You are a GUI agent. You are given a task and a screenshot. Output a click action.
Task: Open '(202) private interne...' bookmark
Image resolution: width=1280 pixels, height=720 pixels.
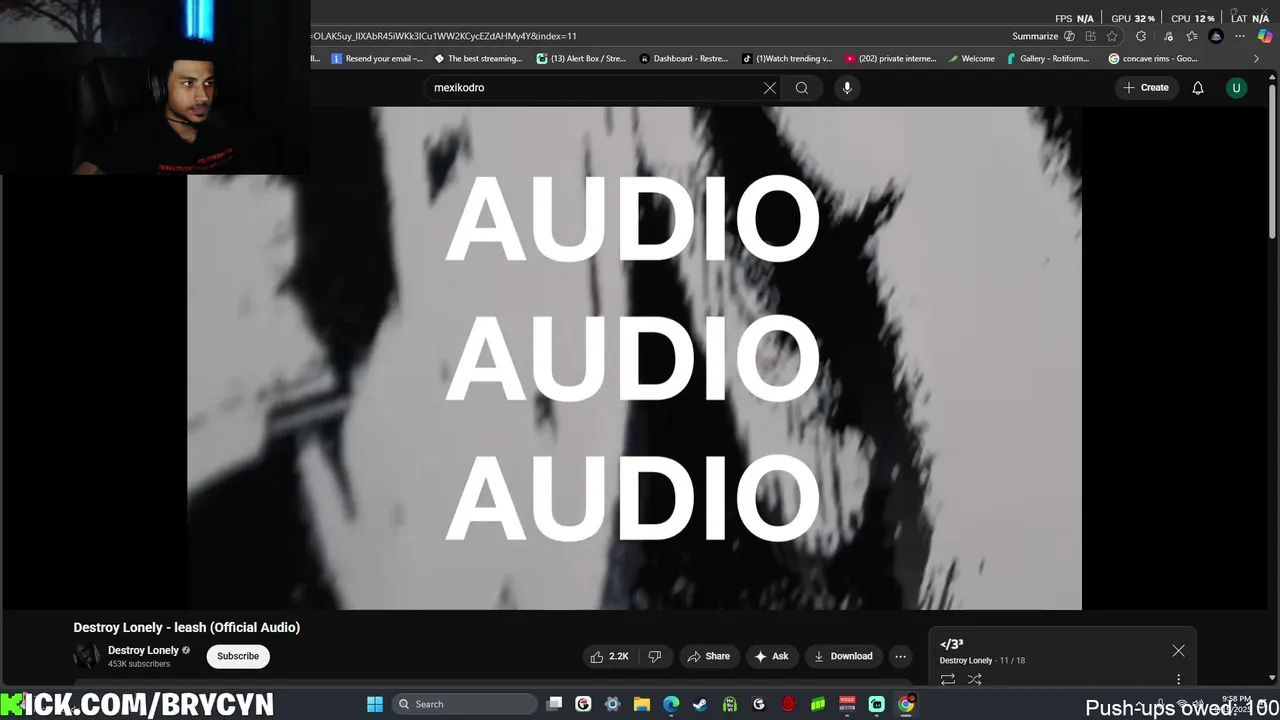click(x=891, y=59)
